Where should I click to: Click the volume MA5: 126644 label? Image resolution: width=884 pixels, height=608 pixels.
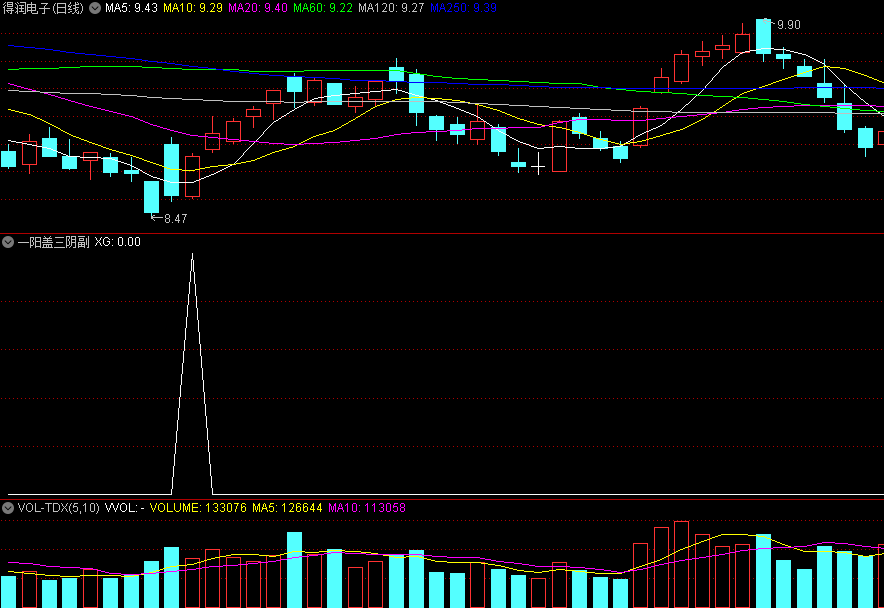click(x=287, y=508)
